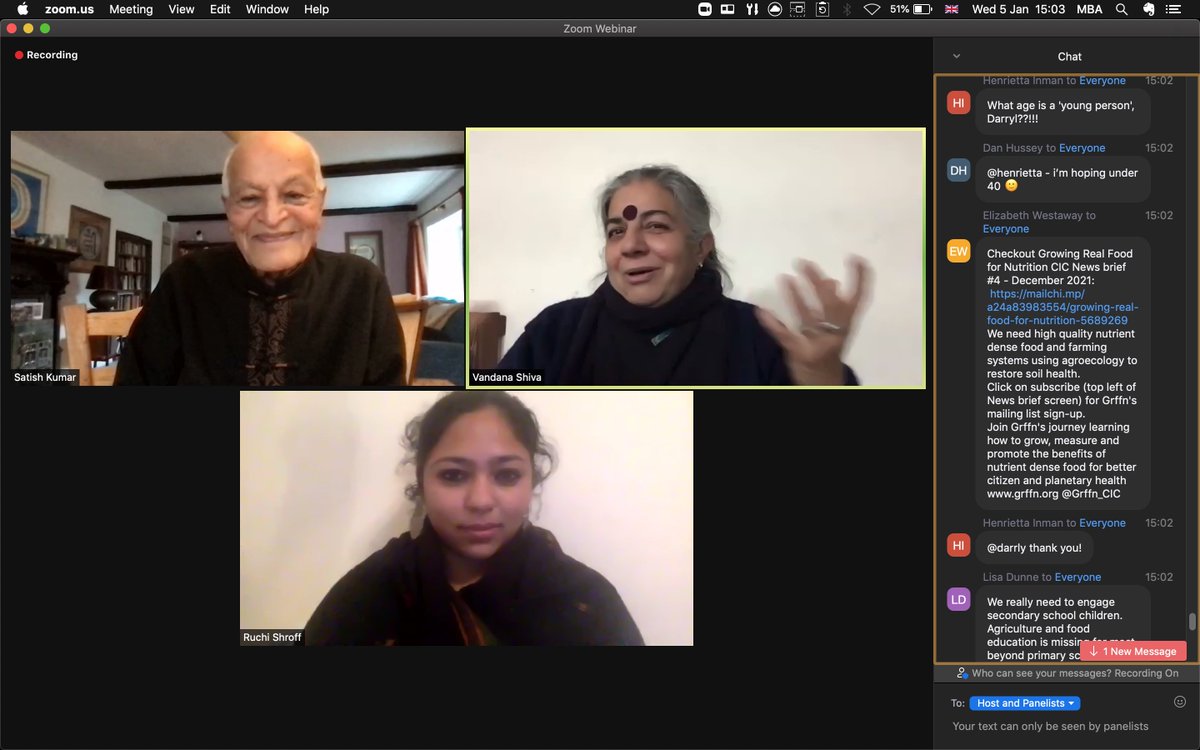The image size is (1200, 750).
Task: Click 'Zoom Webinar' window title
Action: coord(600,28)
